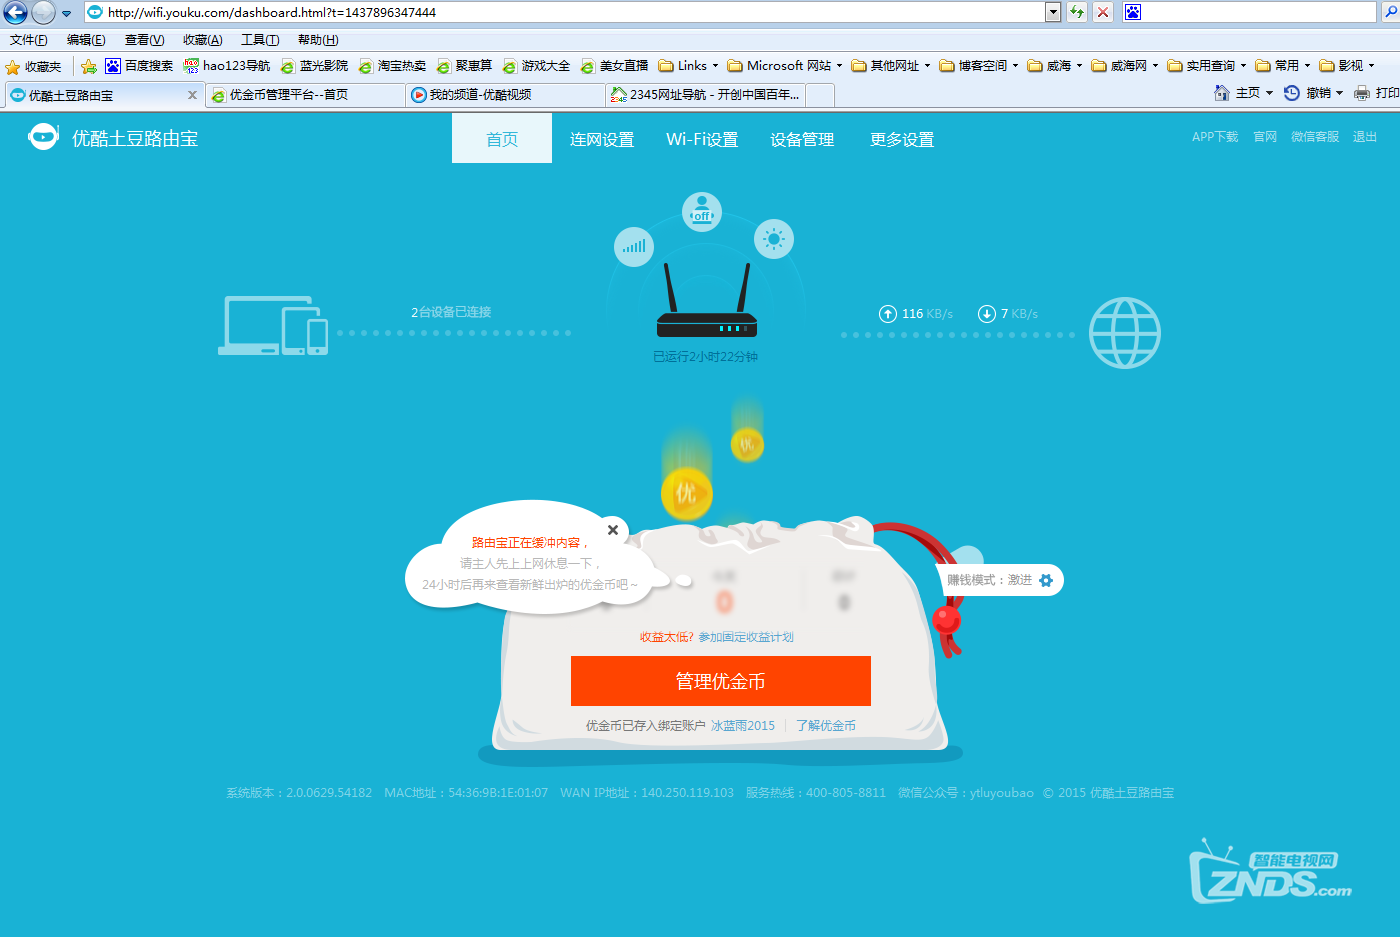This screenshot has width=1400, height=937.
Task: Click the black router illustration
Action: [x=707, y=300]
